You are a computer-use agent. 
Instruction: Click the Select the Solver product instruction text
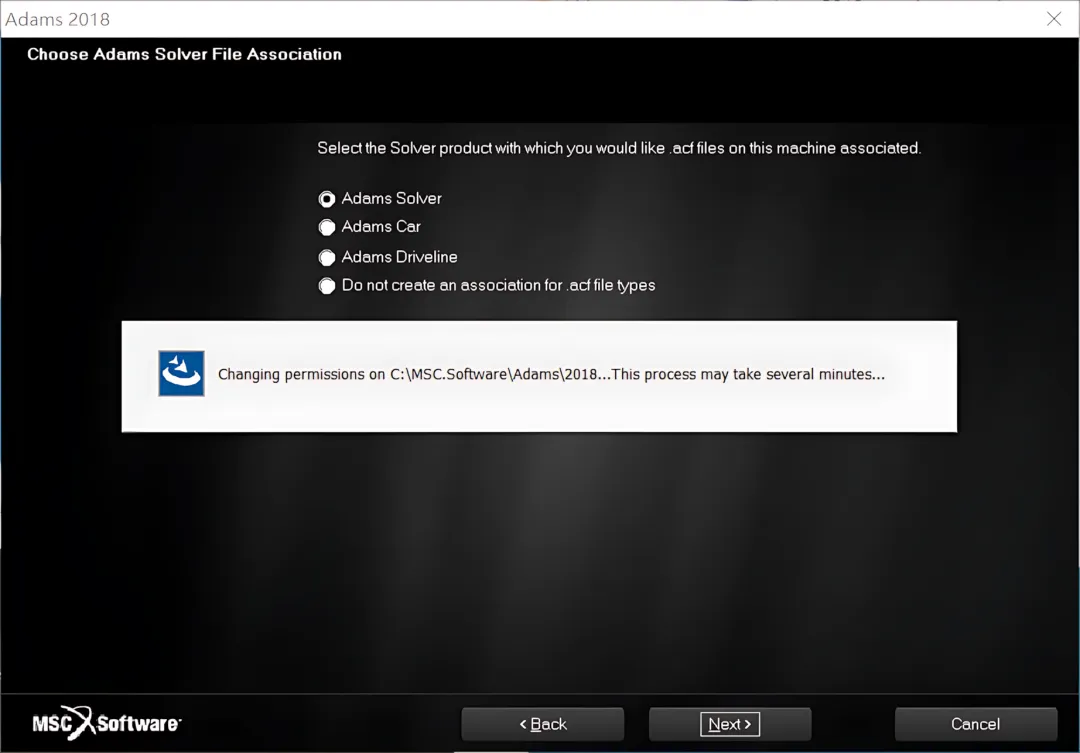click(619, 148)
